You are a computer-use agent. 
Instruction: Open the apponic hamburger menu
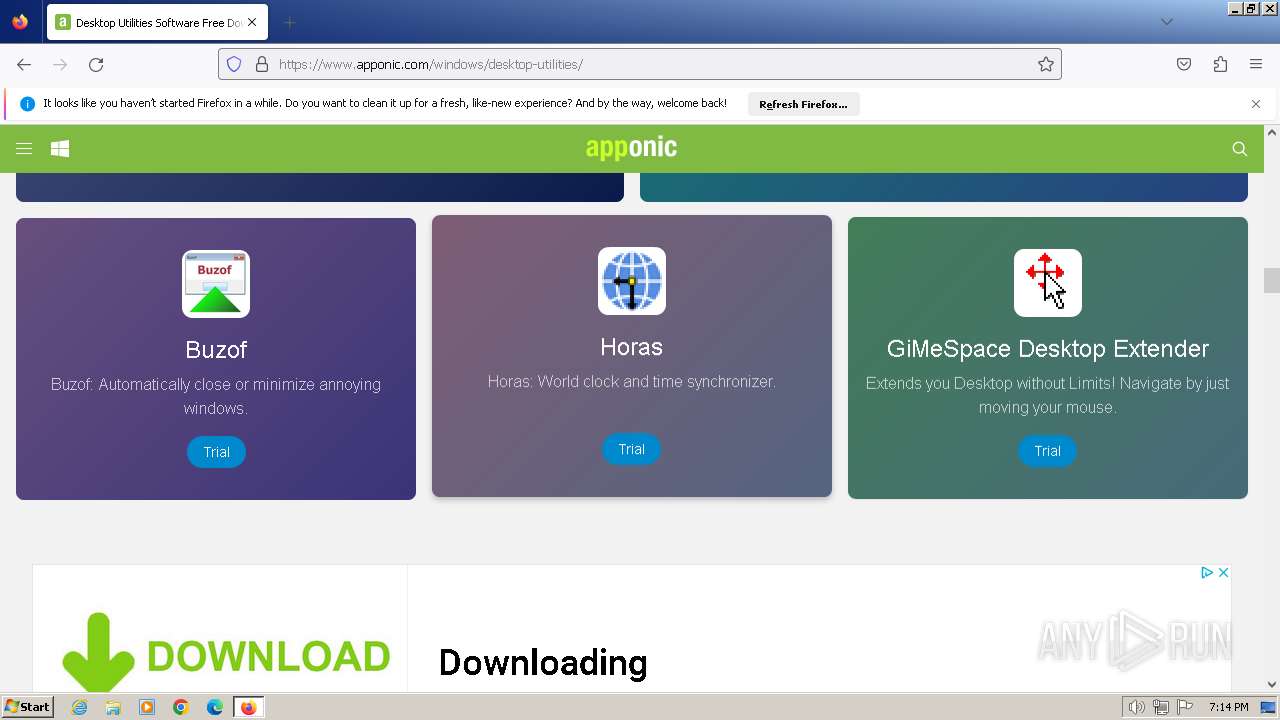24,149
